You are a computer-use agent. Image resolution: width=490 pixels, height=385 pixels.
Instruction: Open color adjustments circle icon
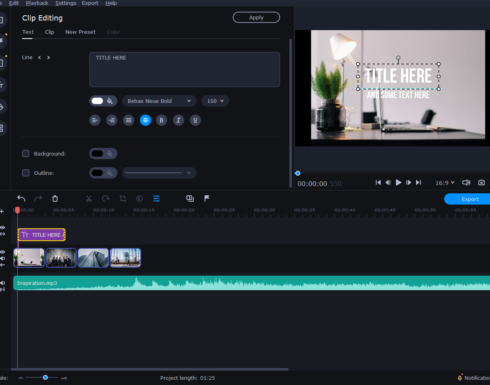pyautogui.click(x=139, y=199)
